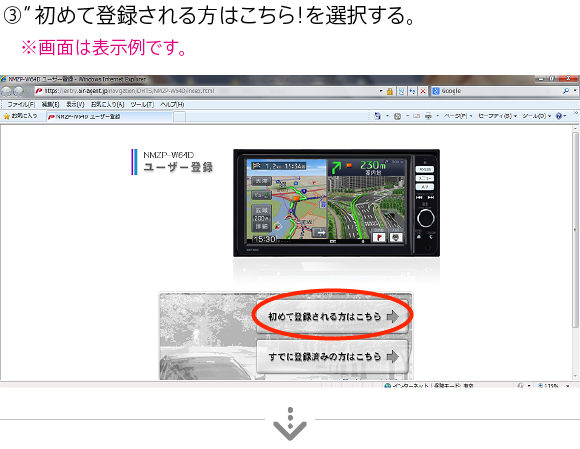Image resolution: width=580 pixels, height=449 pixels.
Task: Open the 編集(E) menu
Action: click(x=50, y=105)
